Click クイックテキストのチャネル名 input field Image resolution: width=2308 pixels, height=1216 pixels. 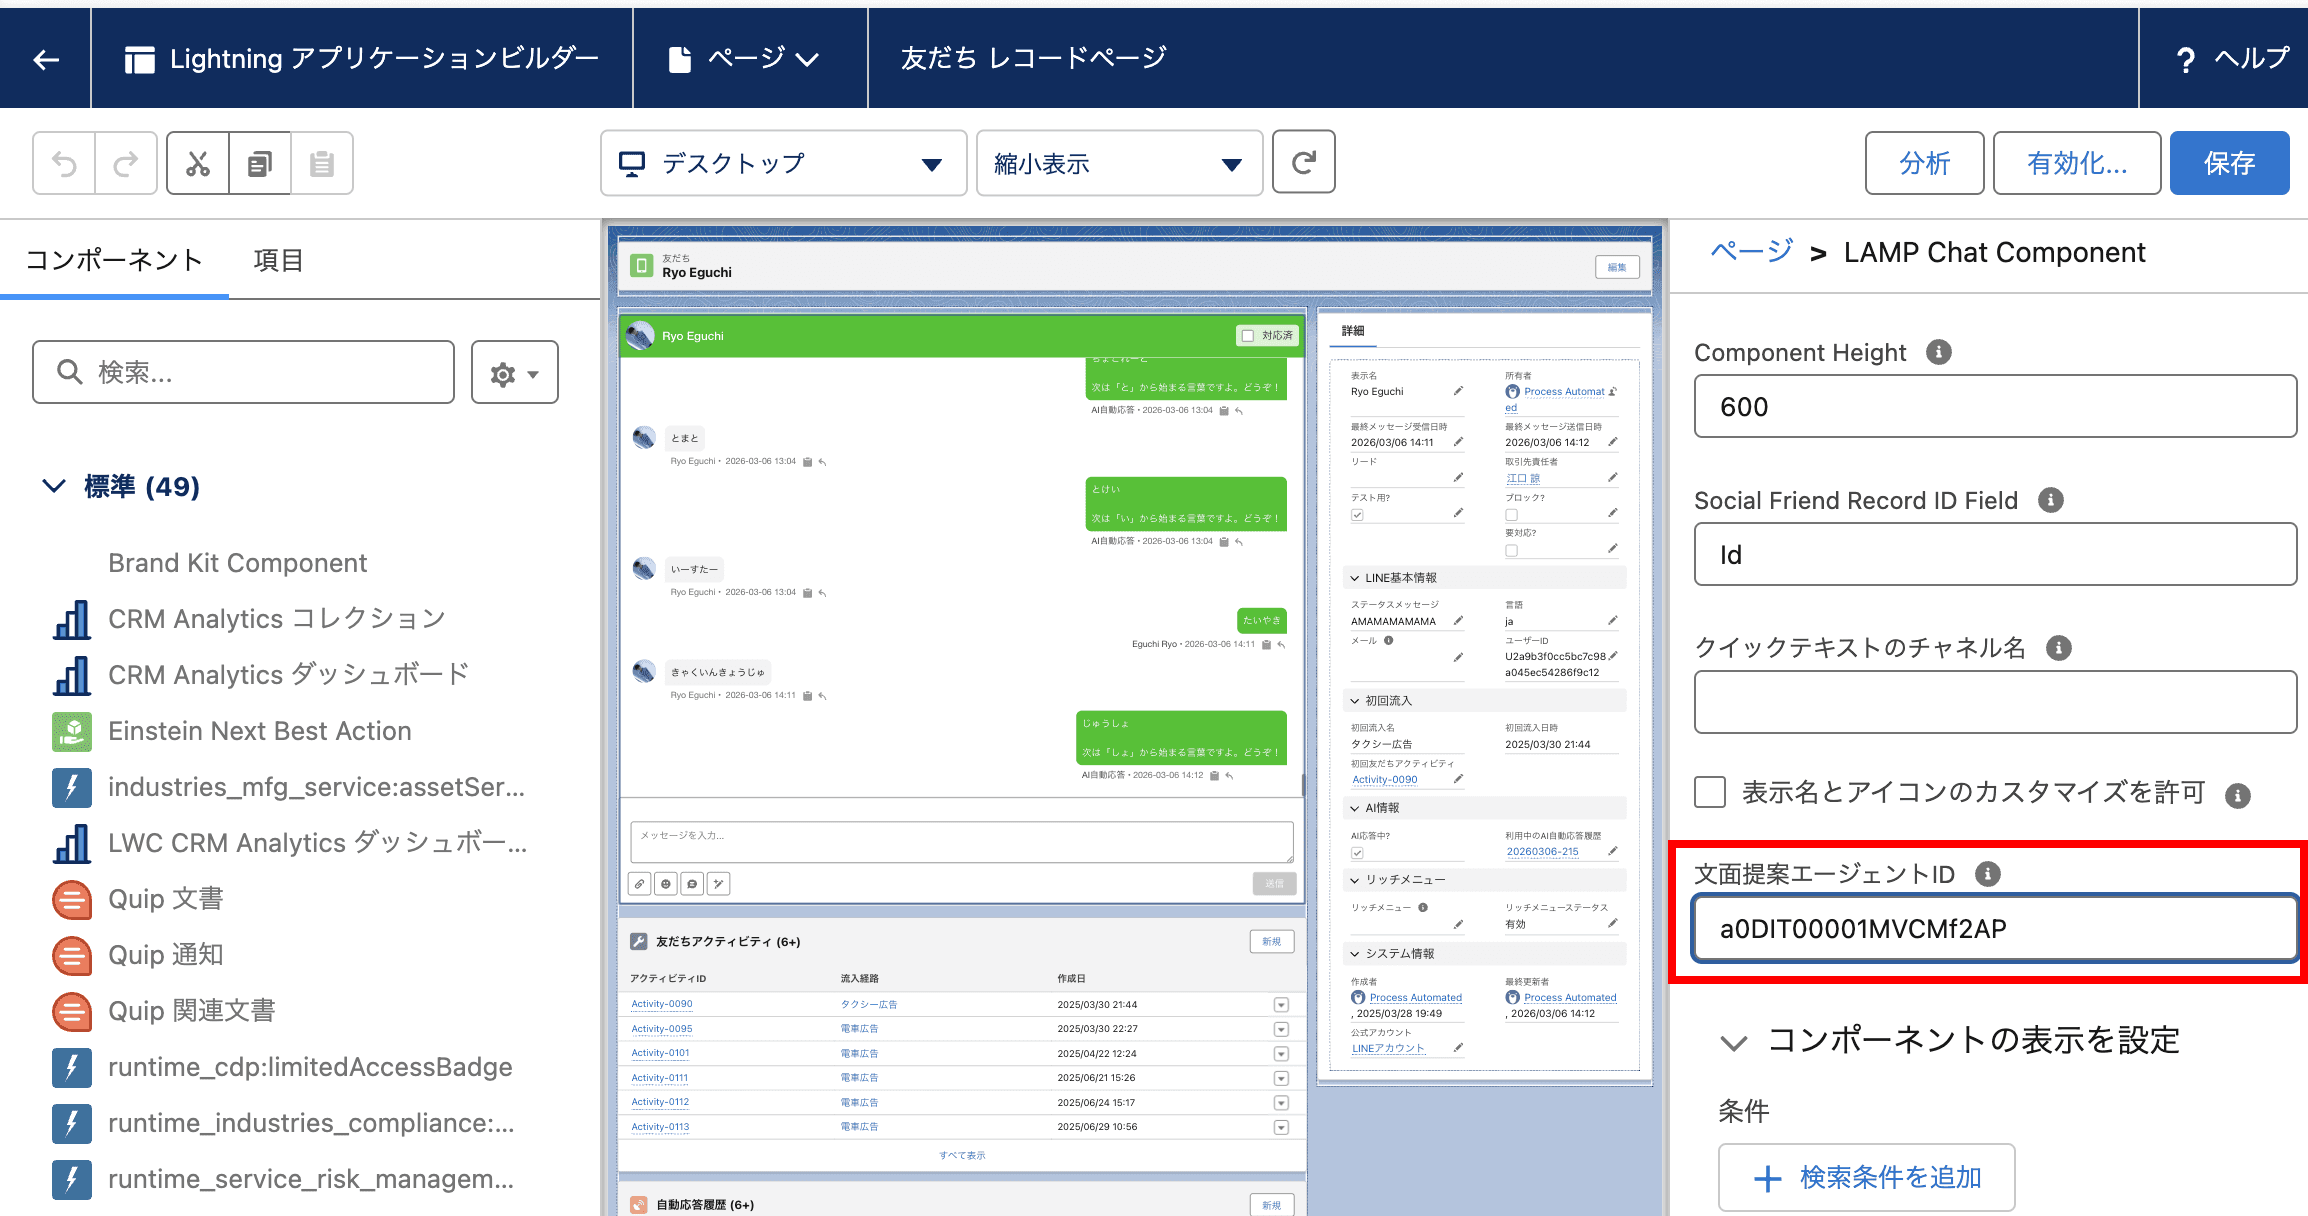pos(1995,702)
